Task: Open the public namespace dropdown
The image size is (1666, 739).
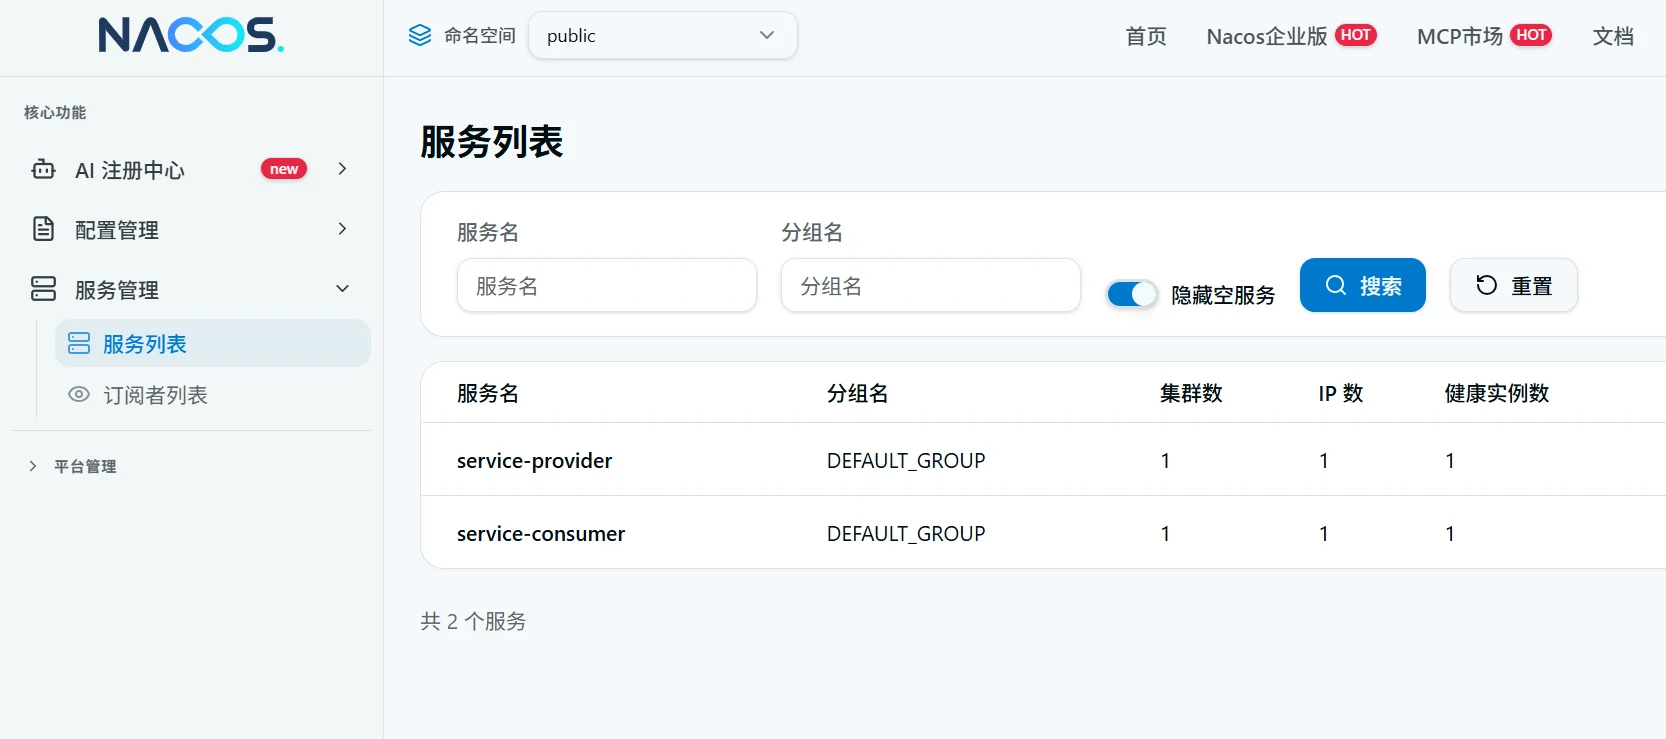Action: pyautogui.click(x=662, y=36)
